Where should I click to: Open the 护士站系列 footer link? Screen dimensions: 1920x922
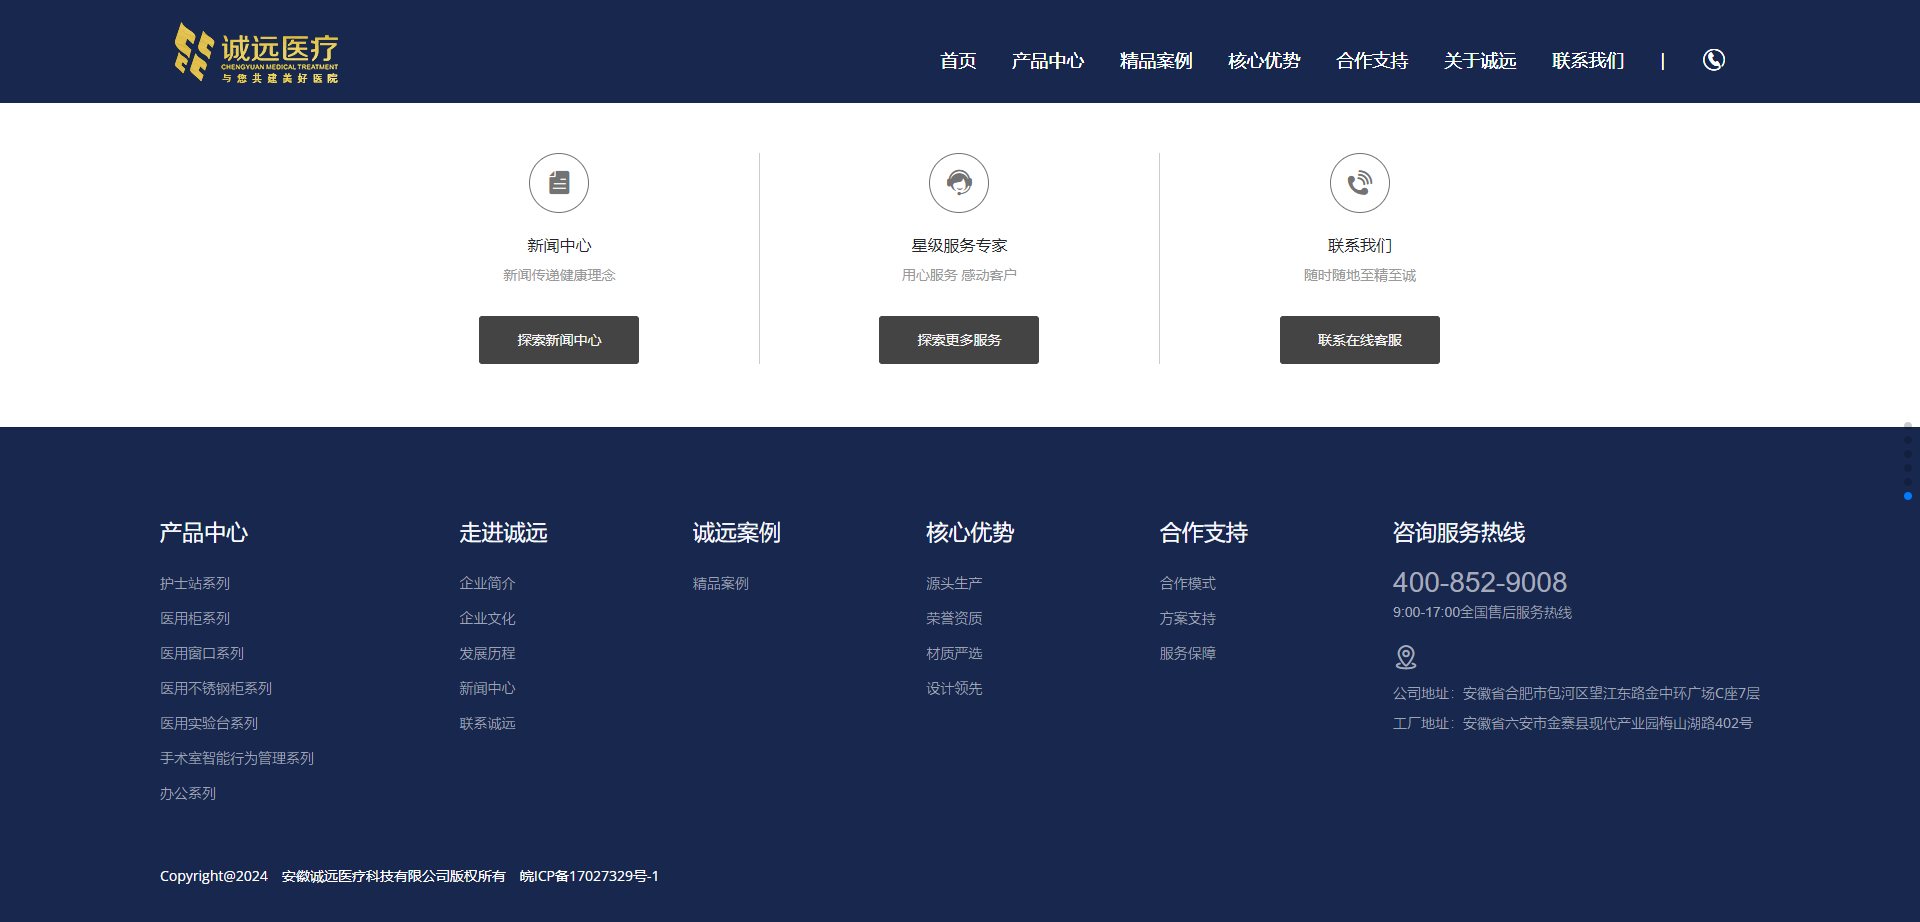(x=195, y=583)
